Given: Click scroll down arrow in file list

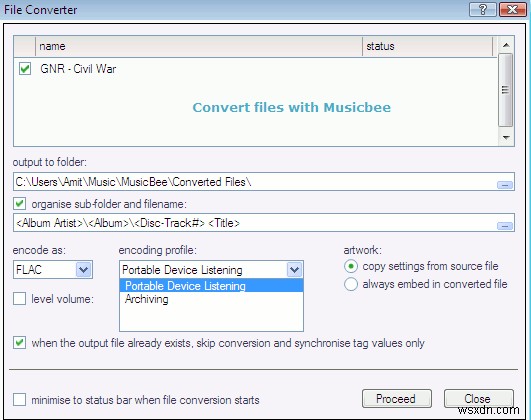Looking at the screenshot, I should coord(506,138).
